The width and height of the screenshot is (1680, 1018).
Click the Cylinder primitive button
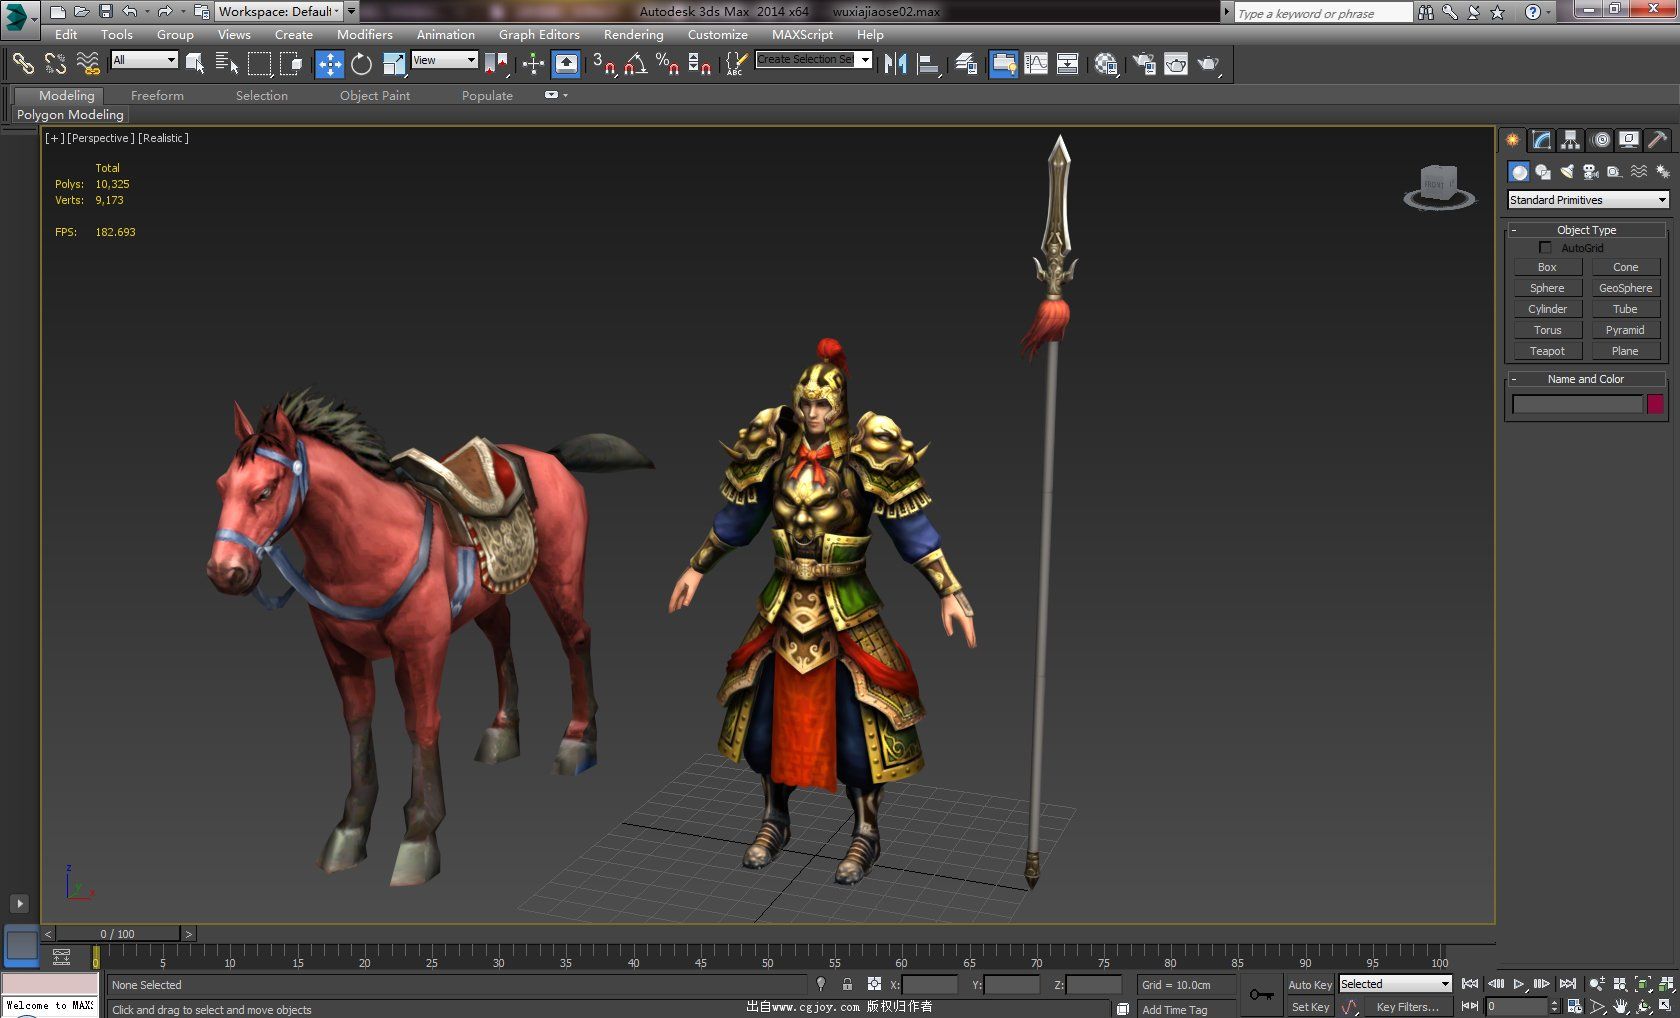click(1547, 309)
